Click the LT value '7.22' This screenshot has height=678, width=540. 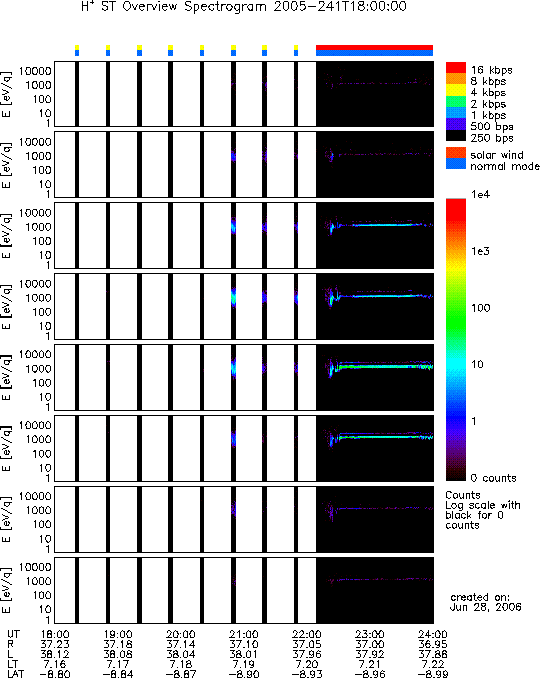pyautogui.click(x=432, y=664)
